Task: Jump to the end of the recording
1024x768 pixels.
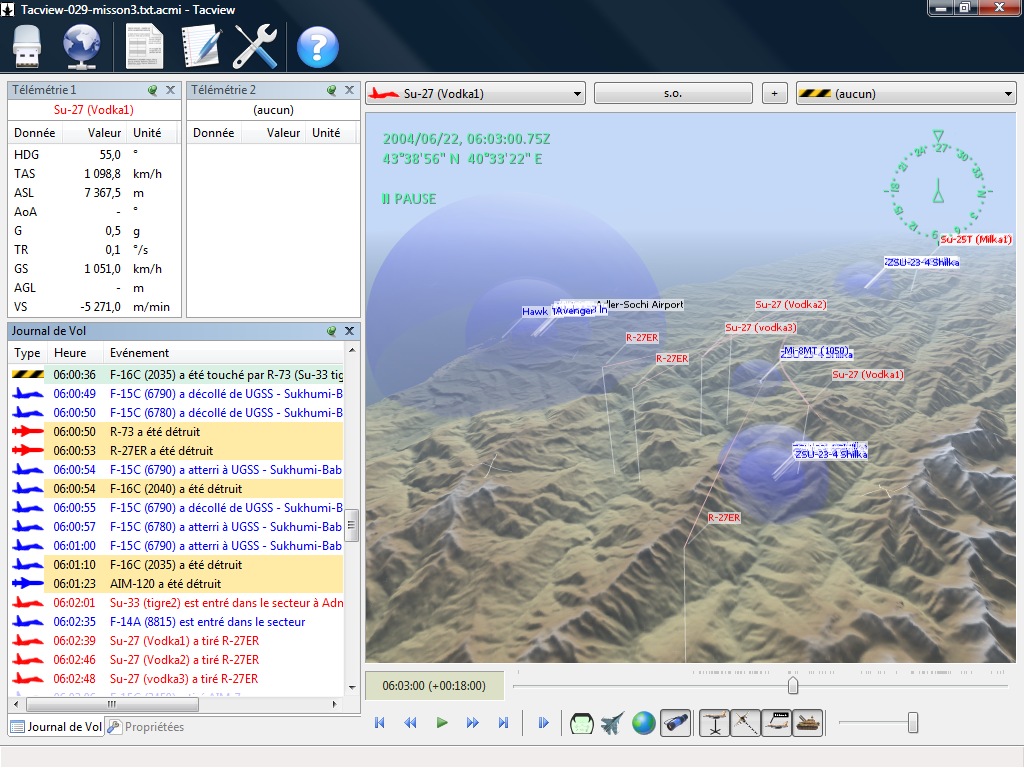Action: click(503, 722)
